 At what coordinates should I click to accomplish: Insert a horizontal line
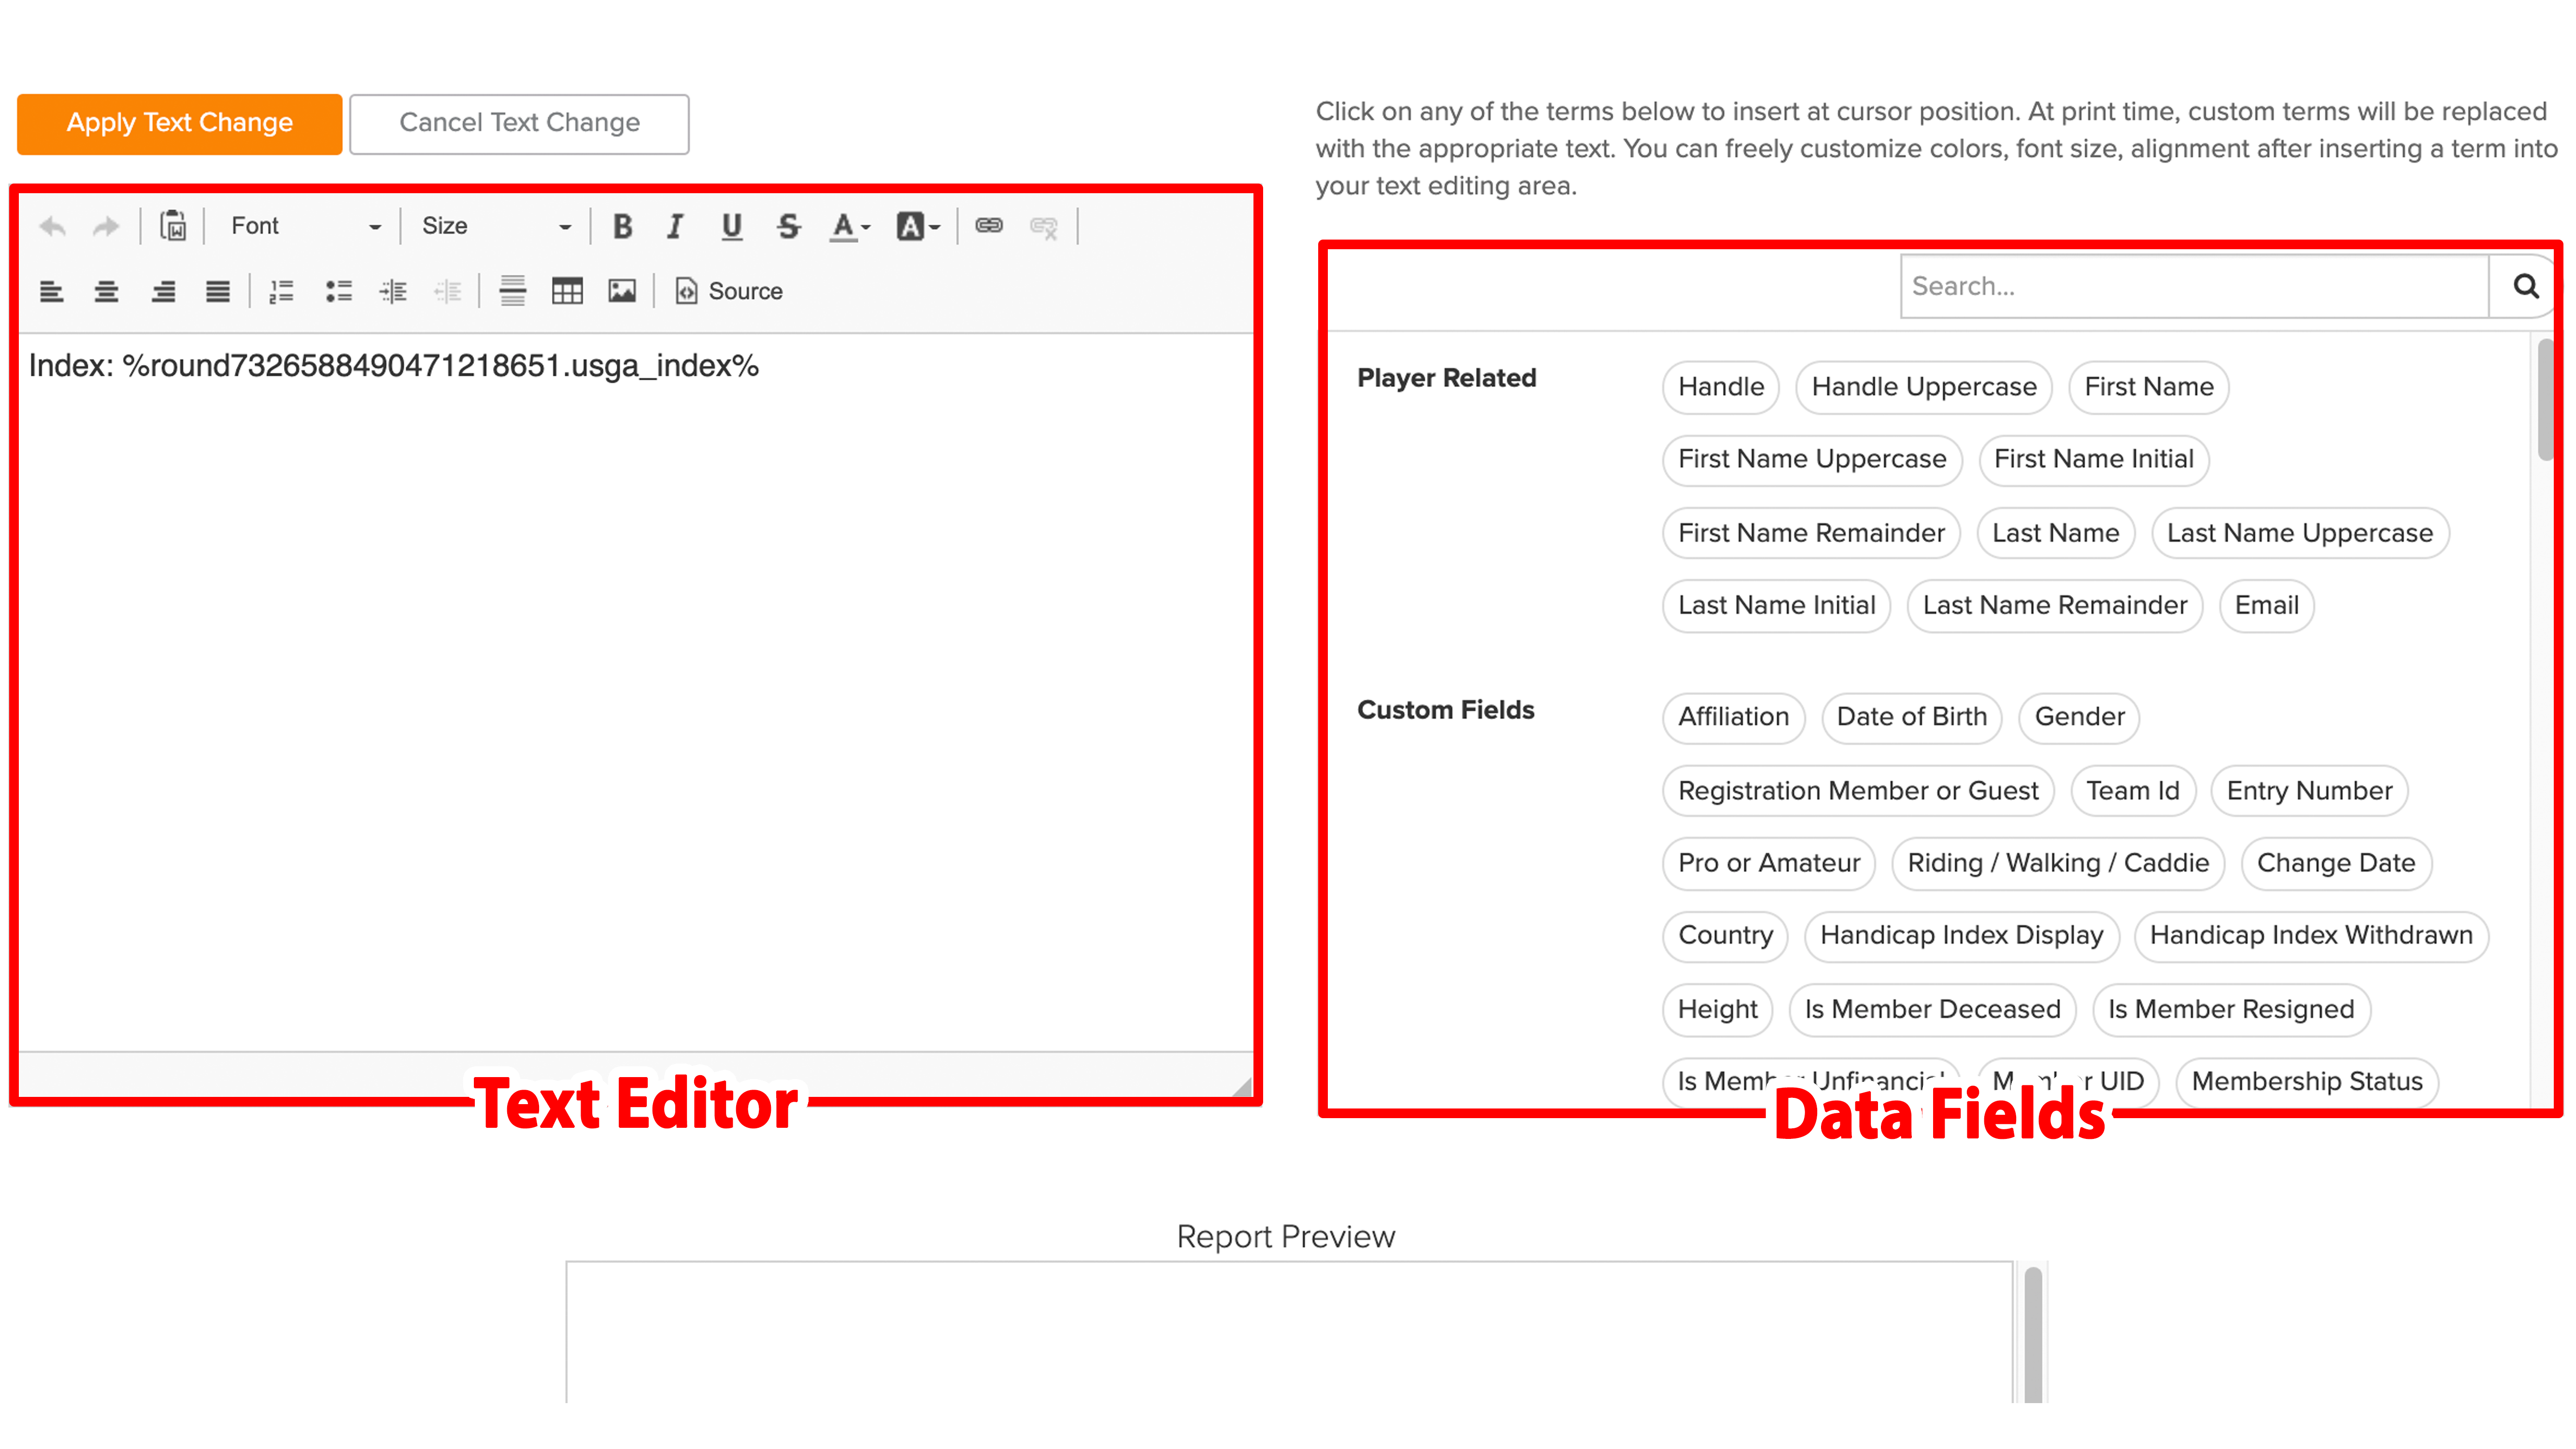coord(513,291)
